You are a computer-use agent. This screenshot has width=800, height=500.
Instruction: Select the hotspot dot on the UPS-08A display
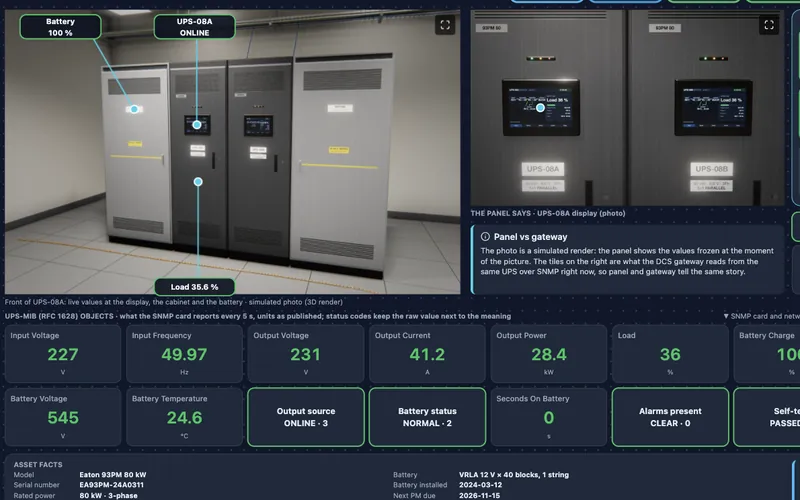[x=197, y=125]
